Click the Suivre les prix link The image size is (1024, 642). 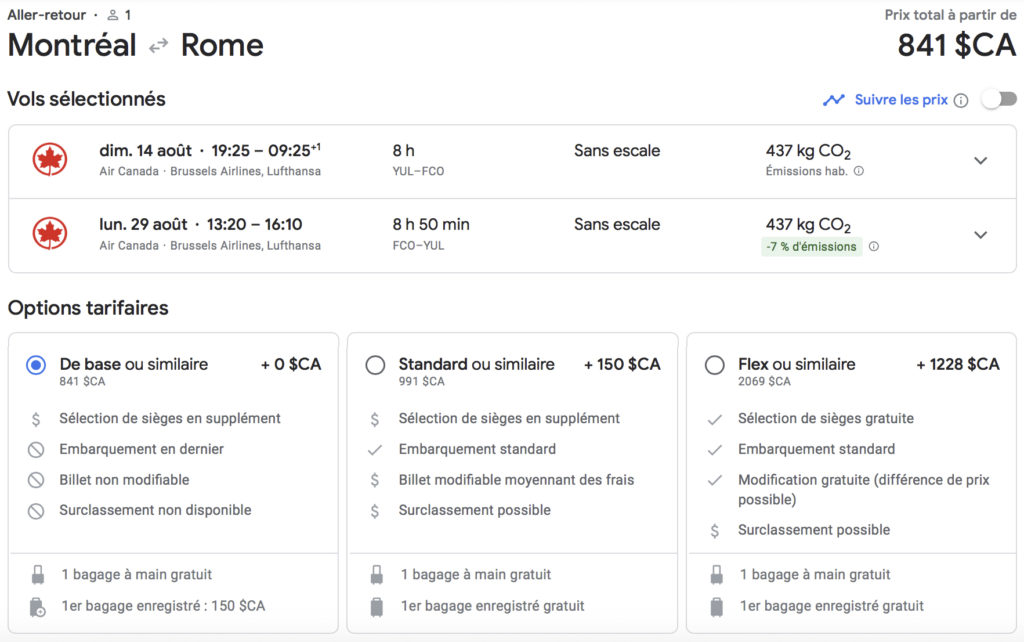pyautogui.click(x=900, y=100)
